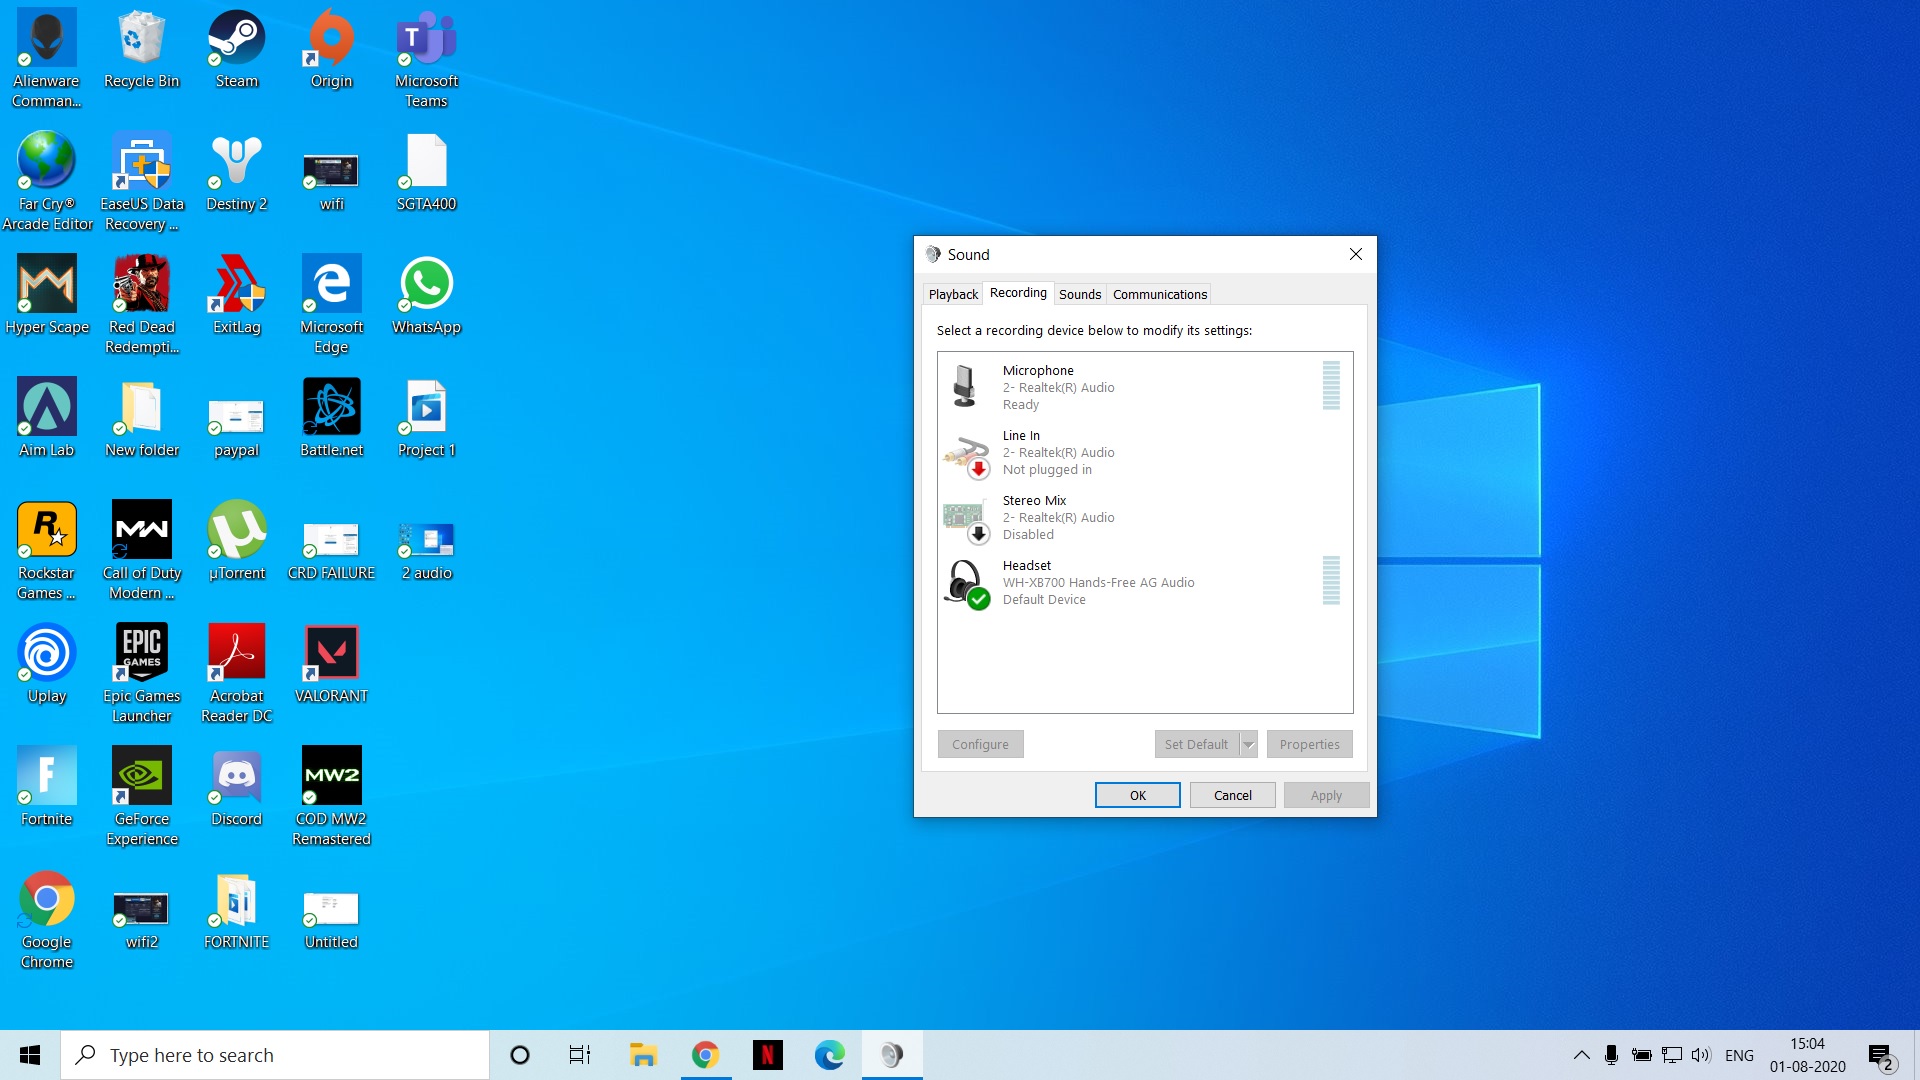Screen dimensions: 1920x1080
Task: Open Netflix from the taskbar
Action: (x=767, y=1055)
